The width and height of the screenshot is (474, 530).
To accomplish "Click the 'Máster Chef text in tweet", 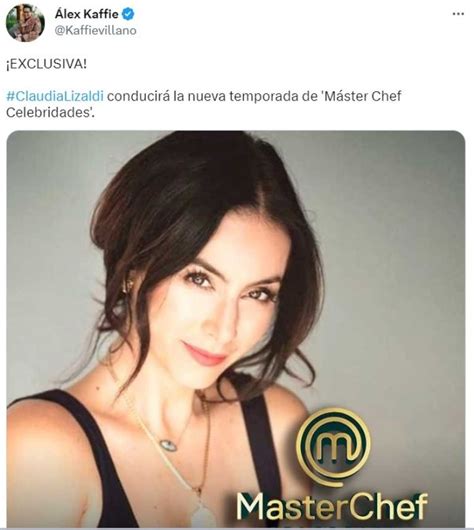I will (x=360, y=96).
